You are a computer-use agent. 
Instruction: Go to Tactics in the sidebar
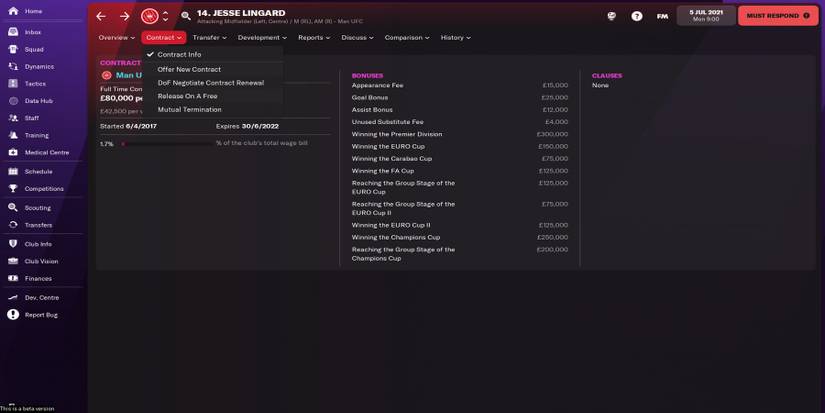35,84
